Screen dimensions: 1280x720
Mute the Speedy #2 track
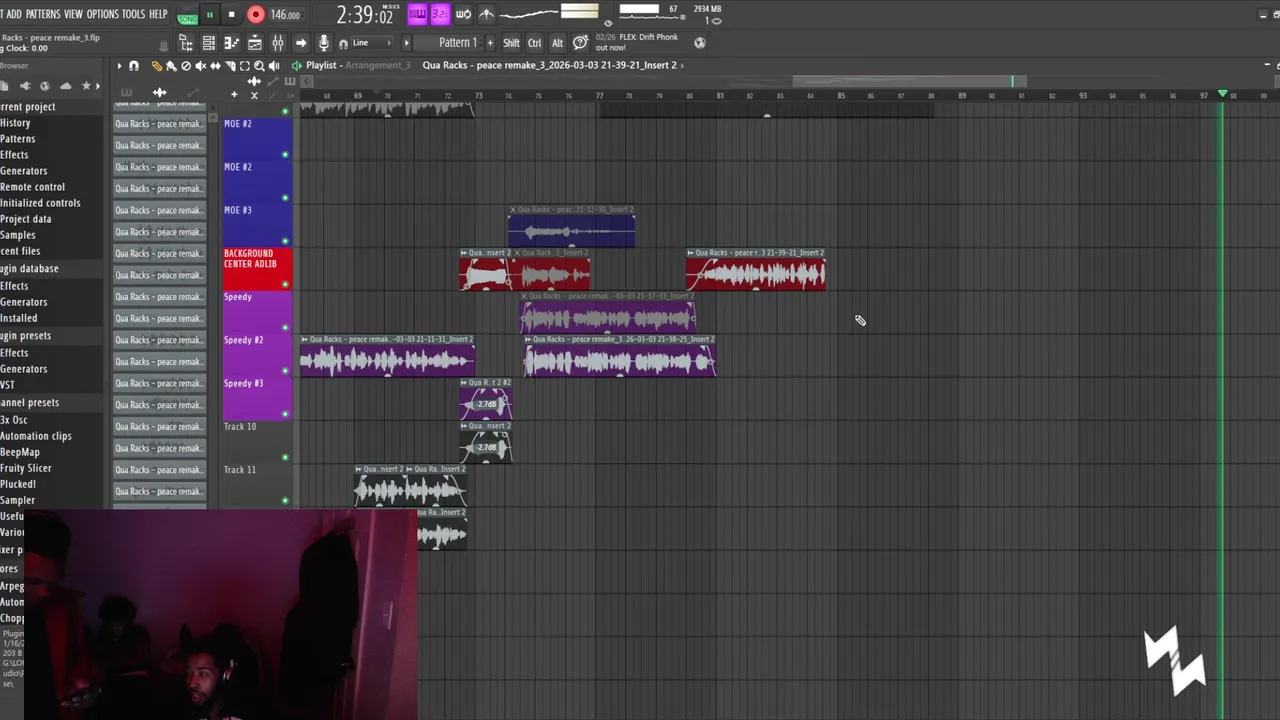[x=285, y=371]
